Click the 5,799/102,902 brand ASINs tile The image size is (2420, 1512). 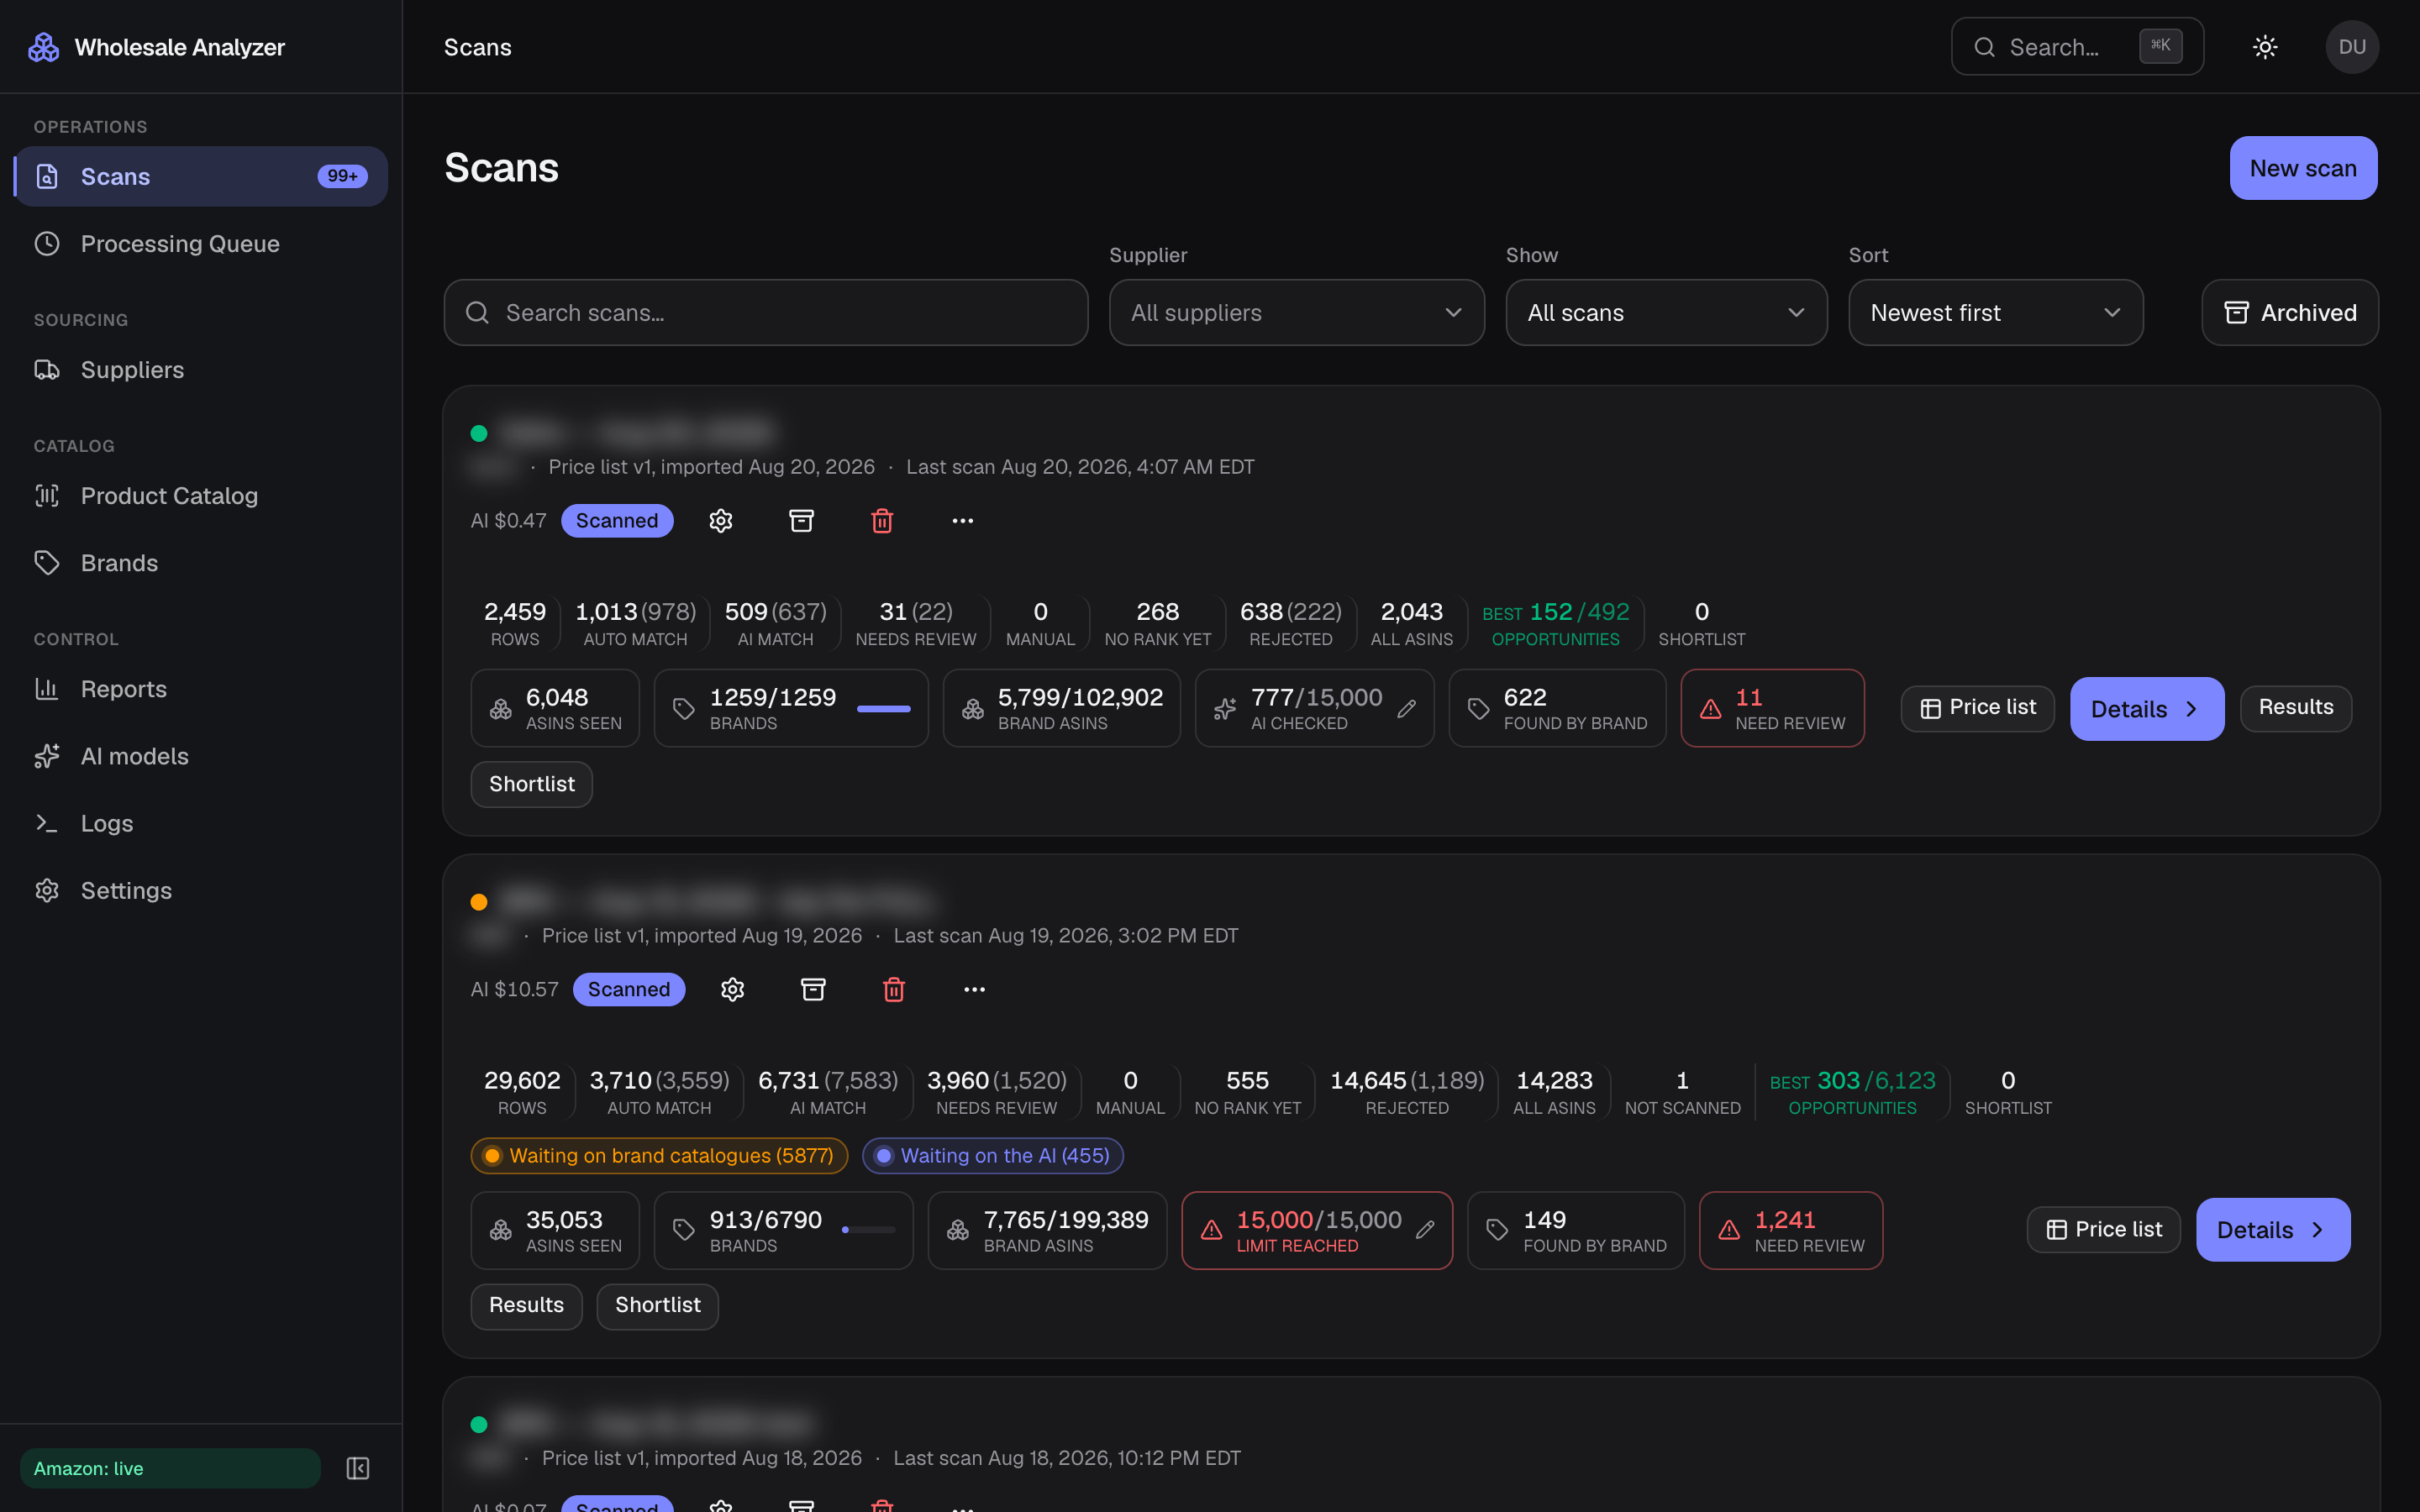pos(1061,708)
